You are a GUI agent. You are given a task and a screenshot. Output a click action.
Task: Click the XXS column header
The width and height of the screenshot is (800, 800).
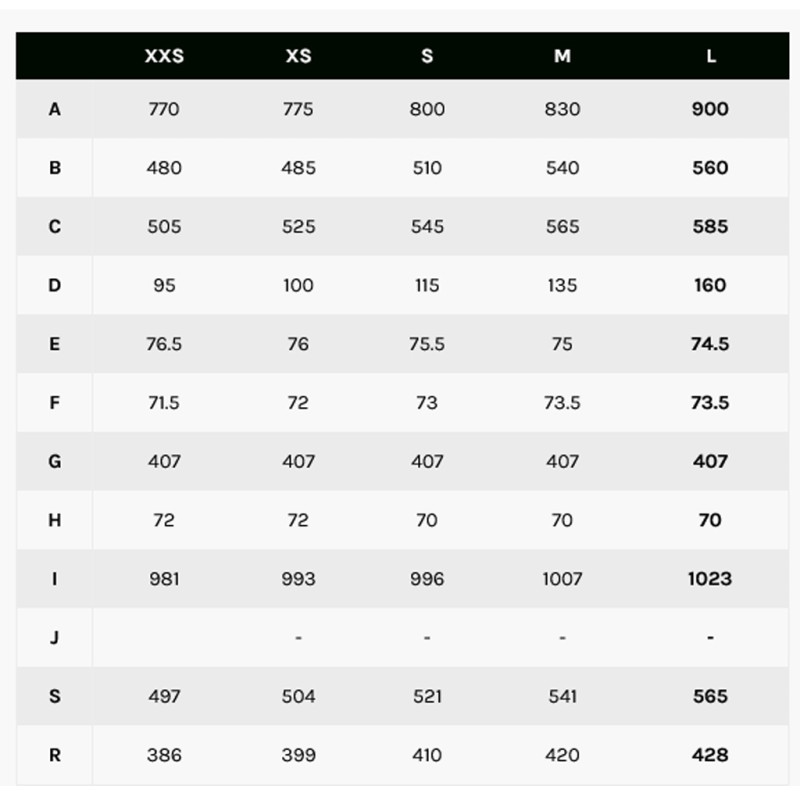coord(164,56)
